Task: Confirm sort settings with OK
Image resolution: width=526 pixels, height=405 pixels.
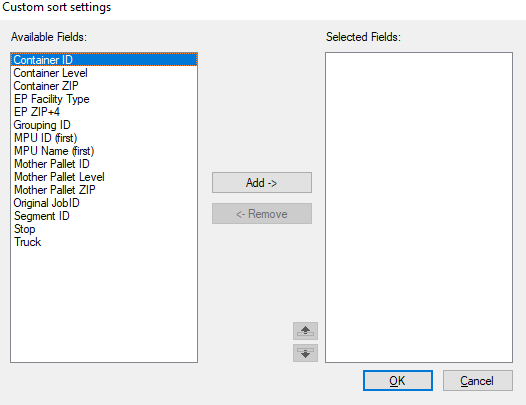Action: click(398, 381)
